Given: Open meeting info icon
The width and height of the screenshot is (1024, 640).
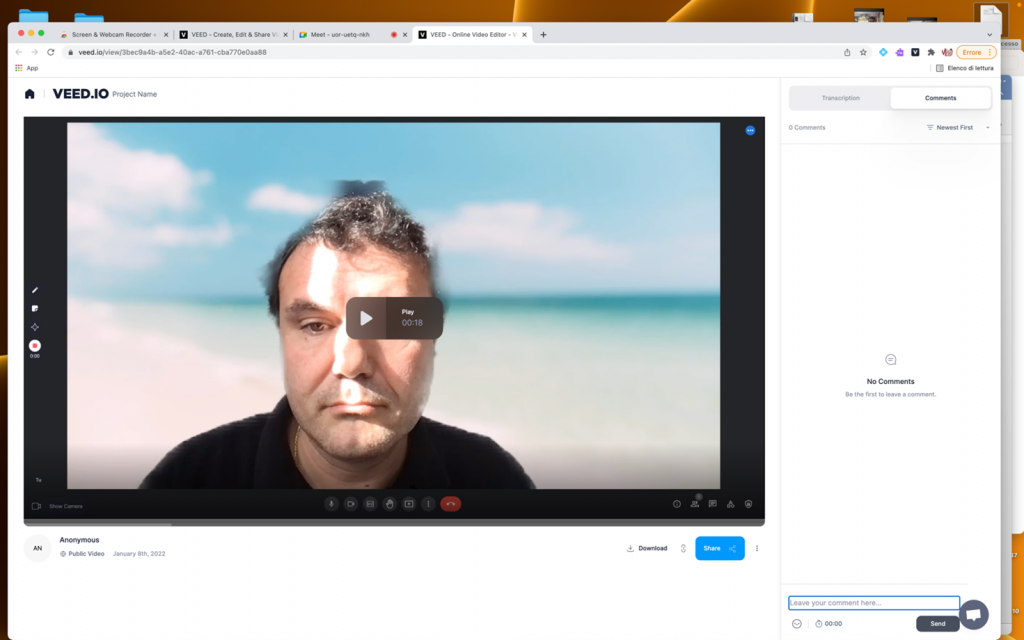Looking at the screenshot, I should coord(677,504).
